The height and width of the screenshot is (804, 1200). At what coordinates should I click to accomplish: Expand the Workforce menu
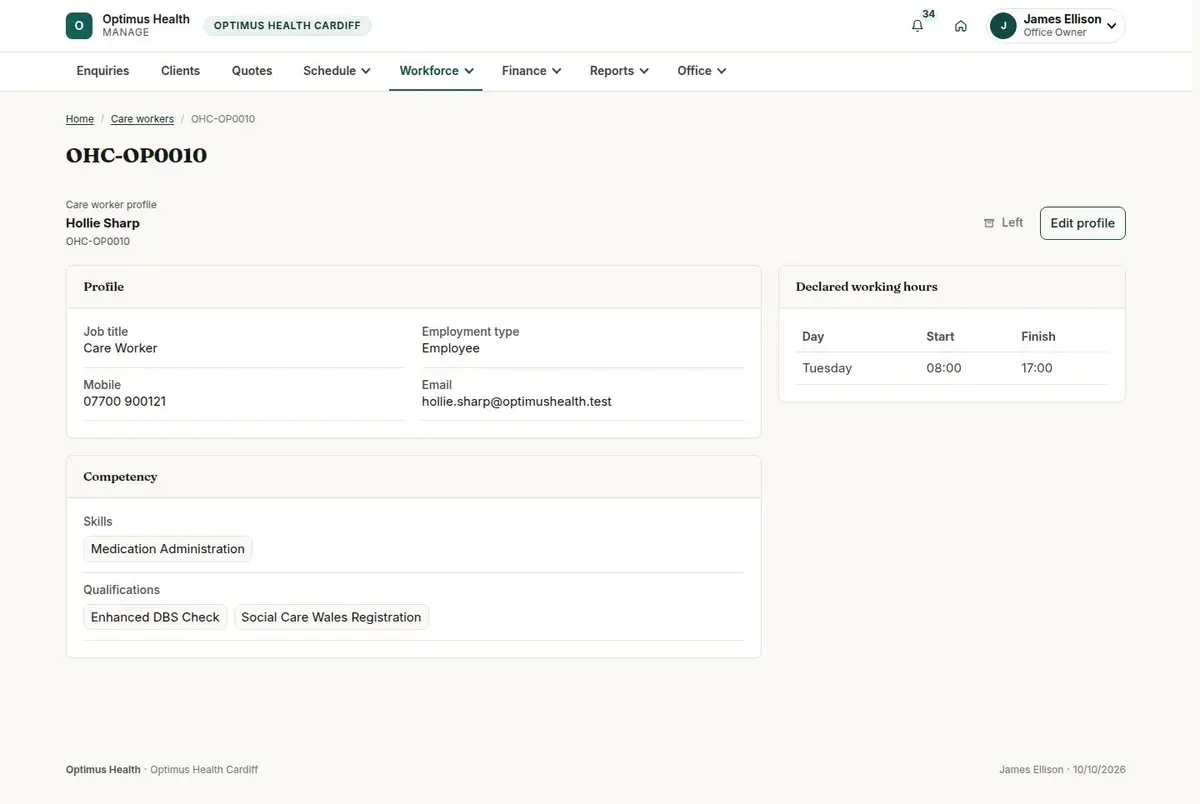[x=436, y=71]
